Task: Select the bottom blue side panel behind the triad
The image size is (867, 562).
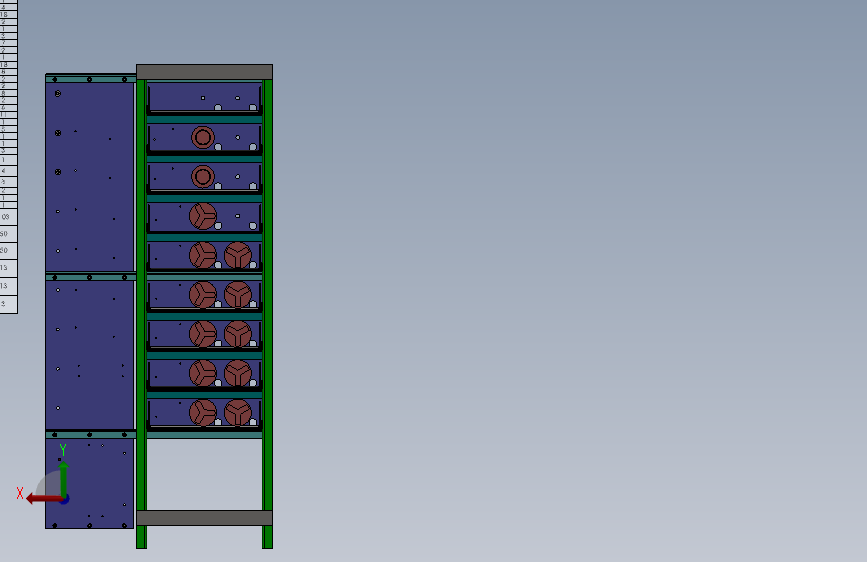Action: coord(90,483)
